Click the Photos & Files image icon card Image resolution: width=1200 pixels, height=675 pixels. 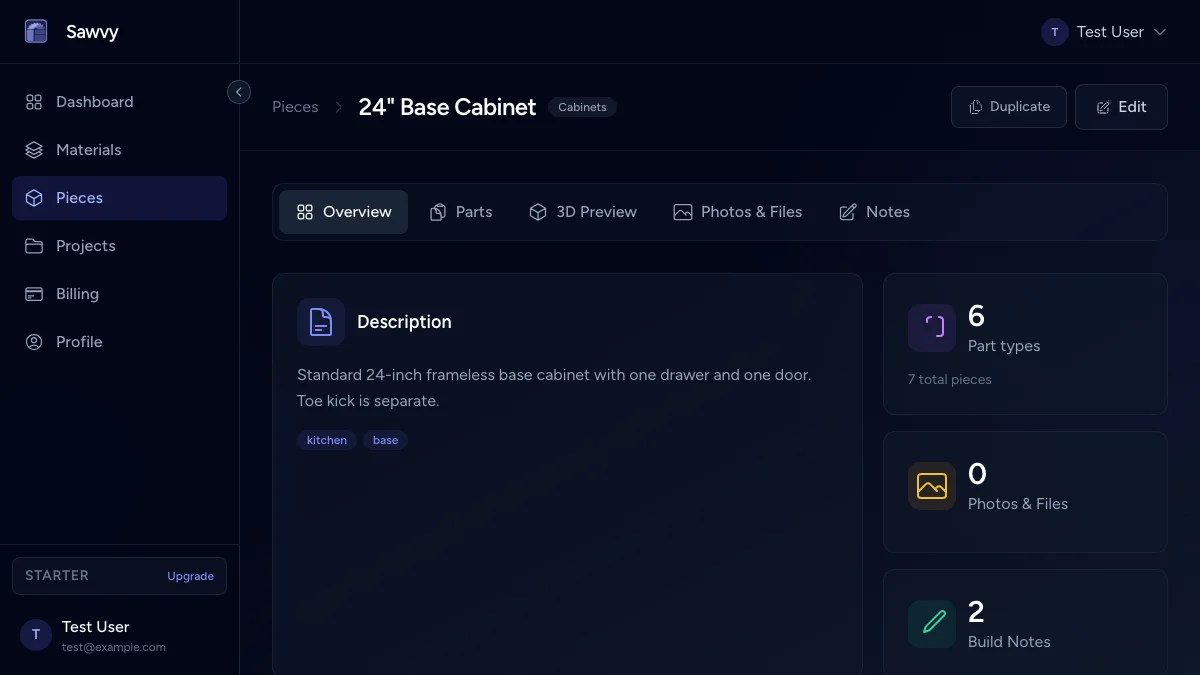tap(931, 485)
